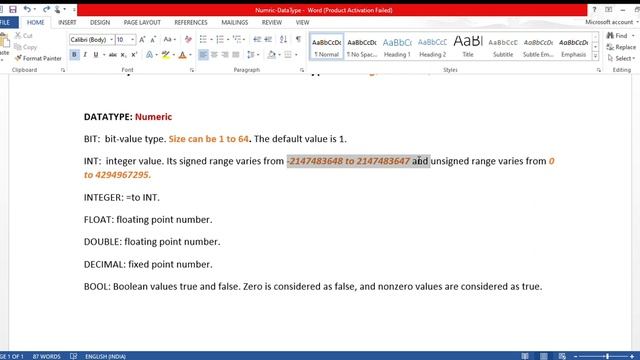Image resolution: width=640 pixels, height=360 pixels.
Task: Clear all formatting from selection
Action: pyautogui.click(x=188, y=40)
